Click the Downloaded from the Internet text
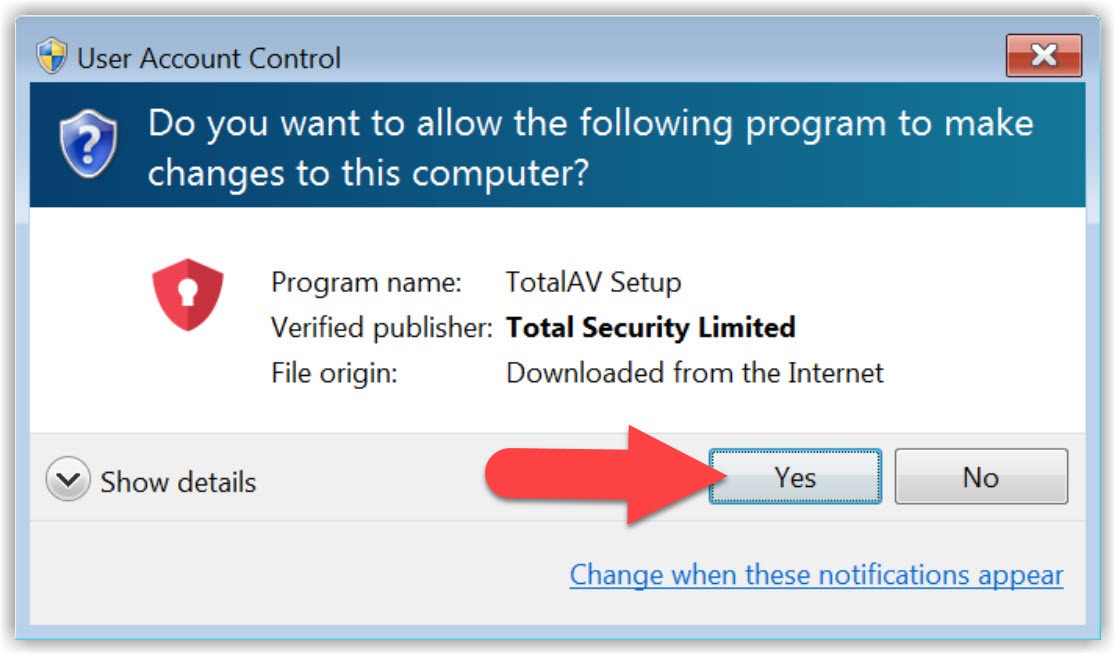Viewport: 1116px width, 655px height. click(695, 373)
